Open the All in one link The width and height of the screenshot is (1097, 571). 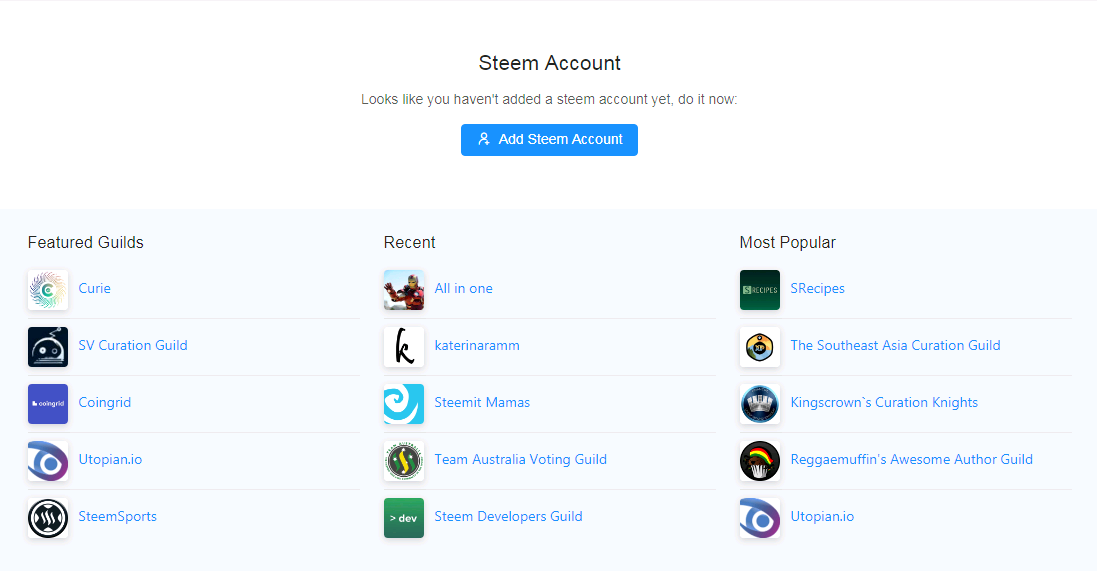tap(463, 288)
